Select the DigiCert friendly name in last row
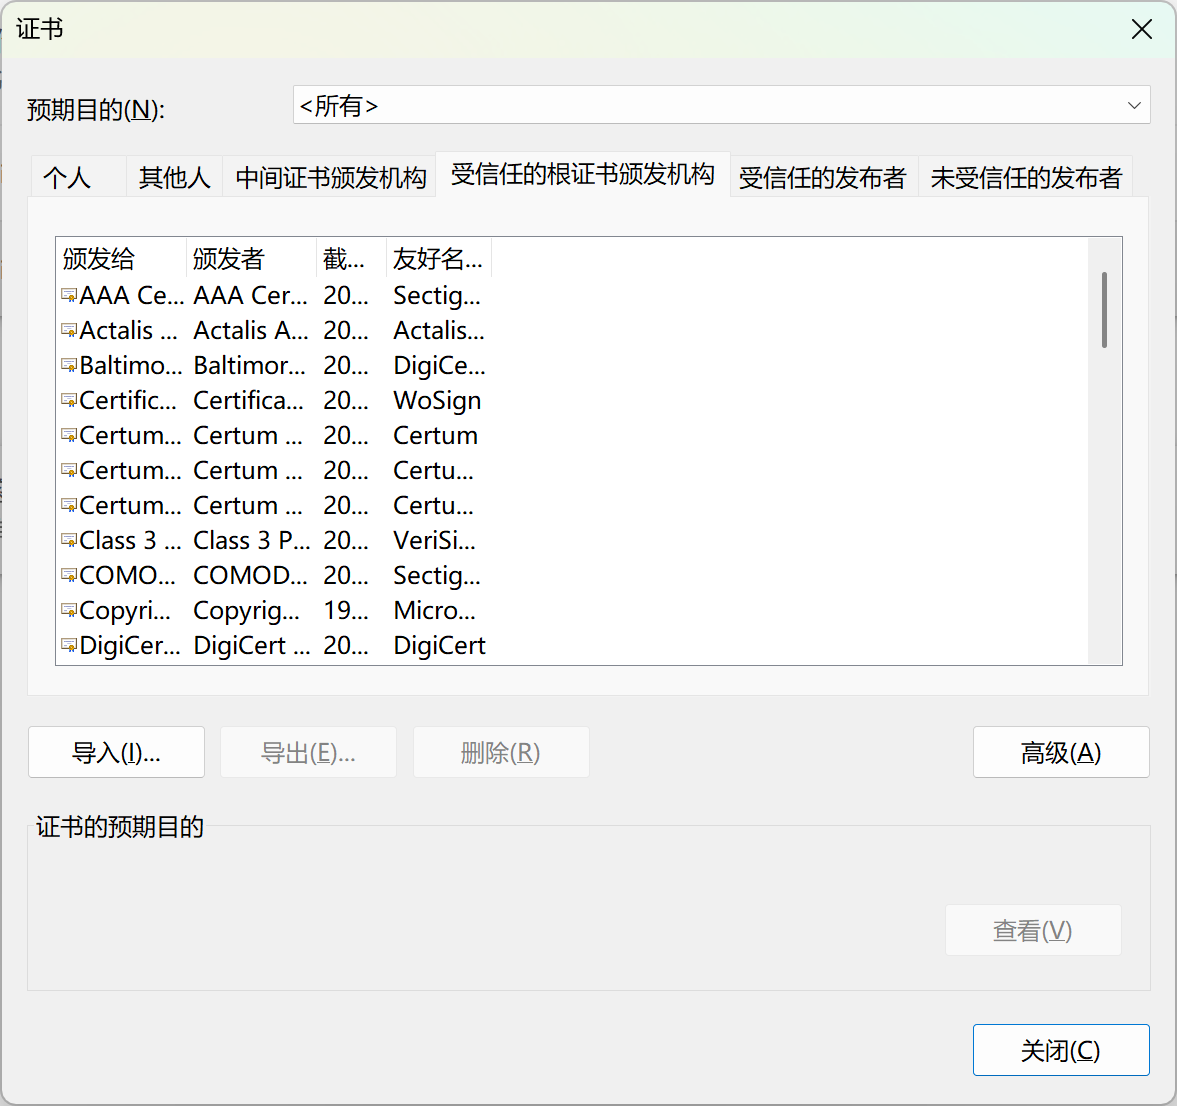Screen dimensions: 1177x1106 pyautogui.click(x=439, y=646)
